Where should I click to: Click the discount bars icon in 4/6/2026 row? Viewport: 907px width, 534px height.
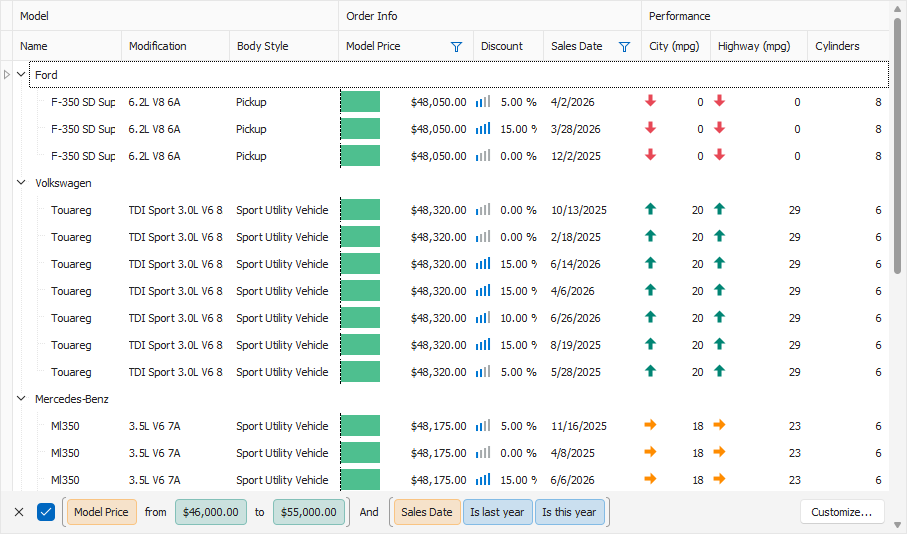coord(482,290)
